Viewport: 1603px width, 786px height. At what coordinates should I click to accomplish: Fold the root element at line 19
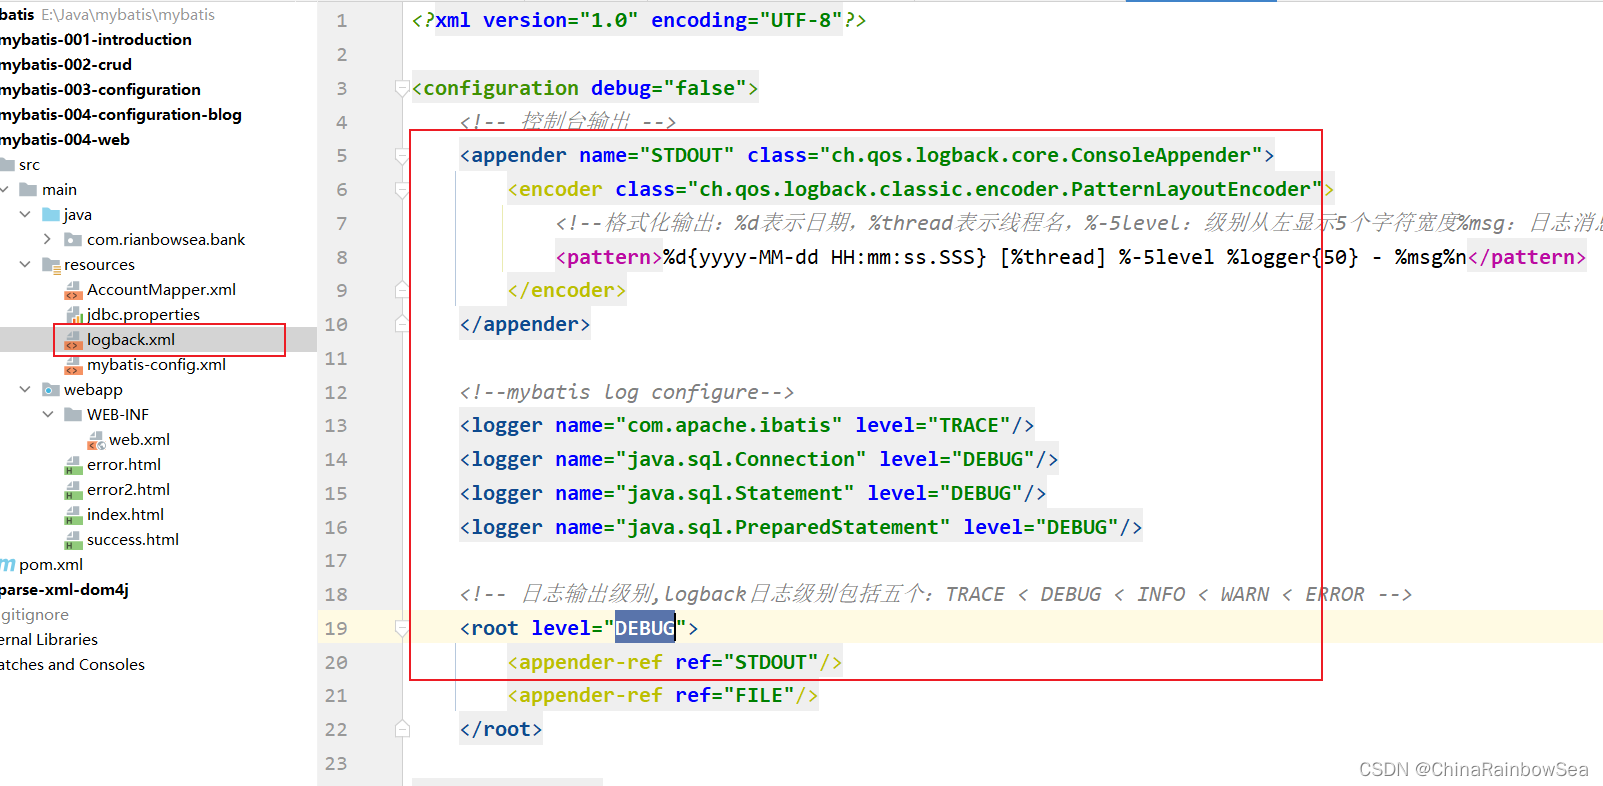click(x=401, y=629)
